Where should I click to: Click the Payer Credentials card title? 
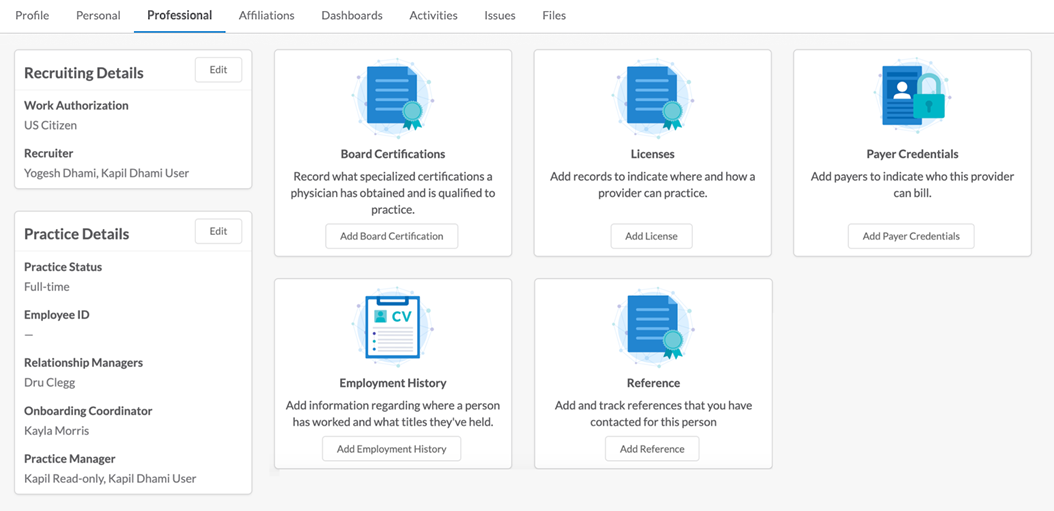(x=913, y=154)
